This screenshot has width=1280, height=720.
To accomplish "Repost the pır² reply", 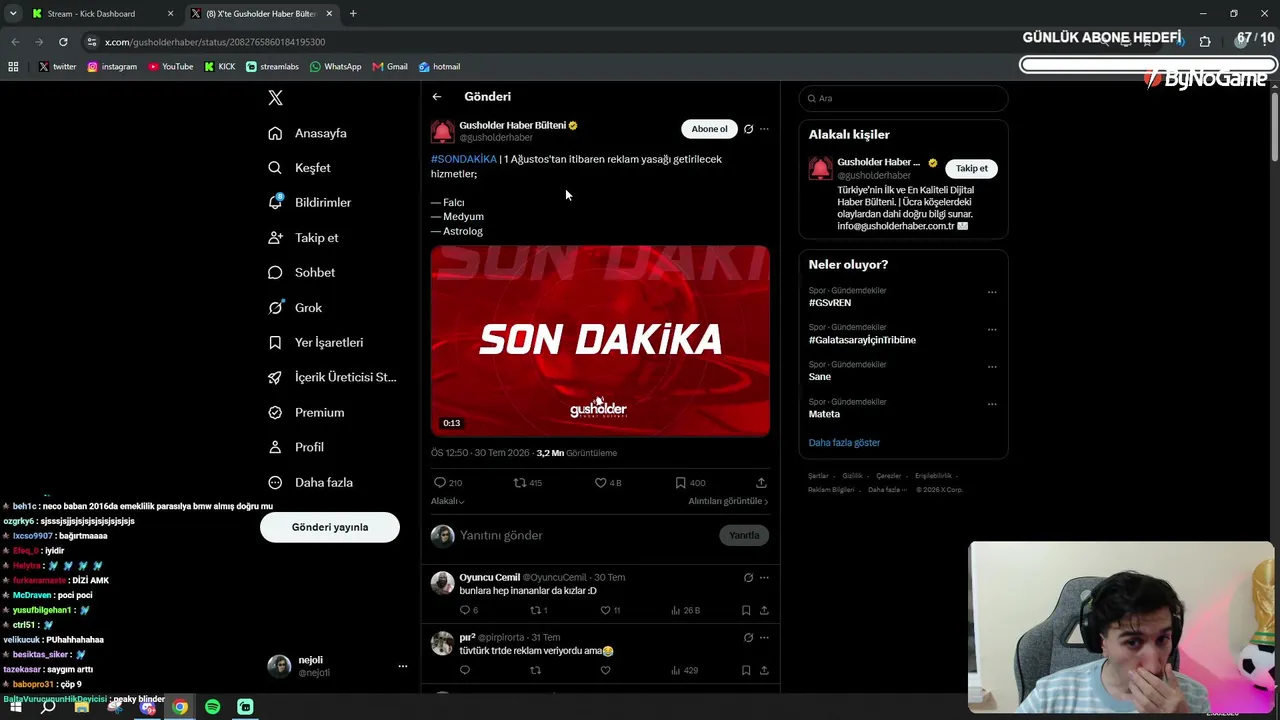I will tap(535, 670).
